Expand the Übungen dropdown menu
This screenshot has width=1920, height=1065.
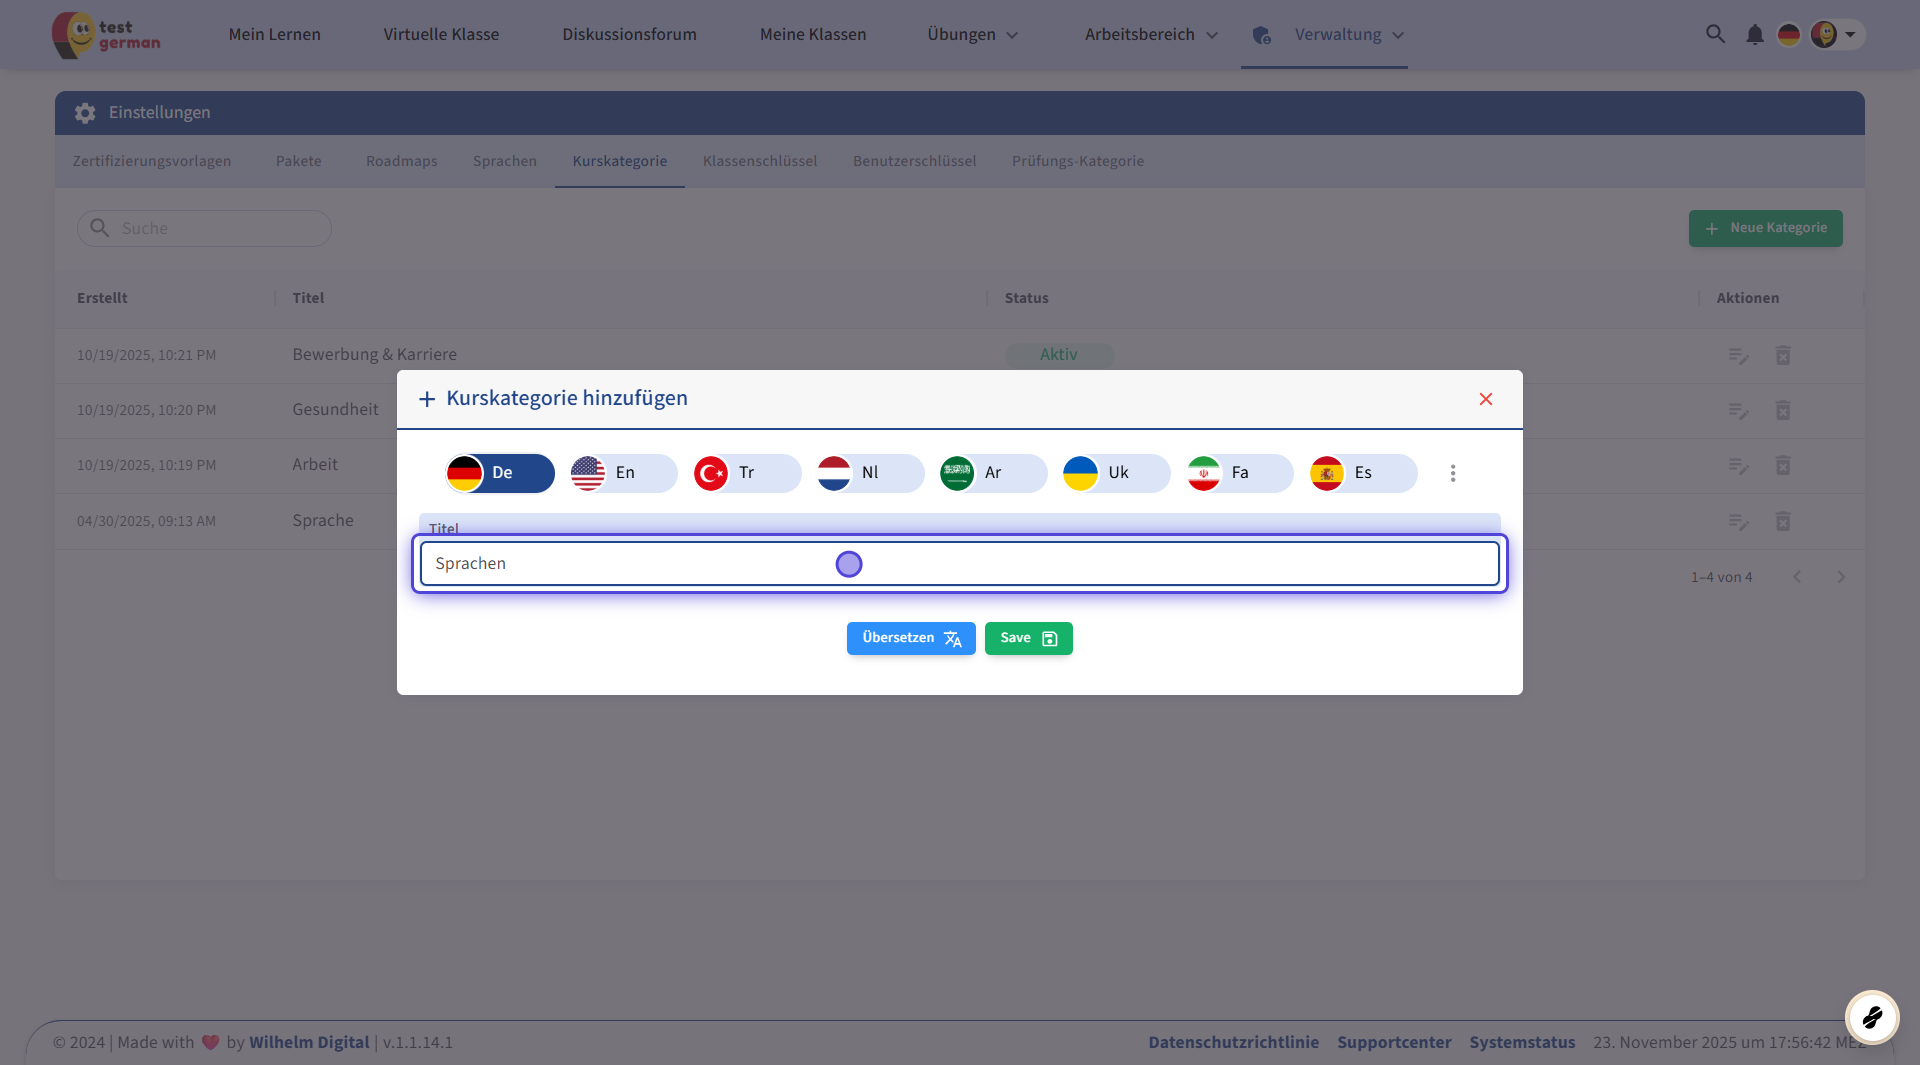tap(972, 35)
